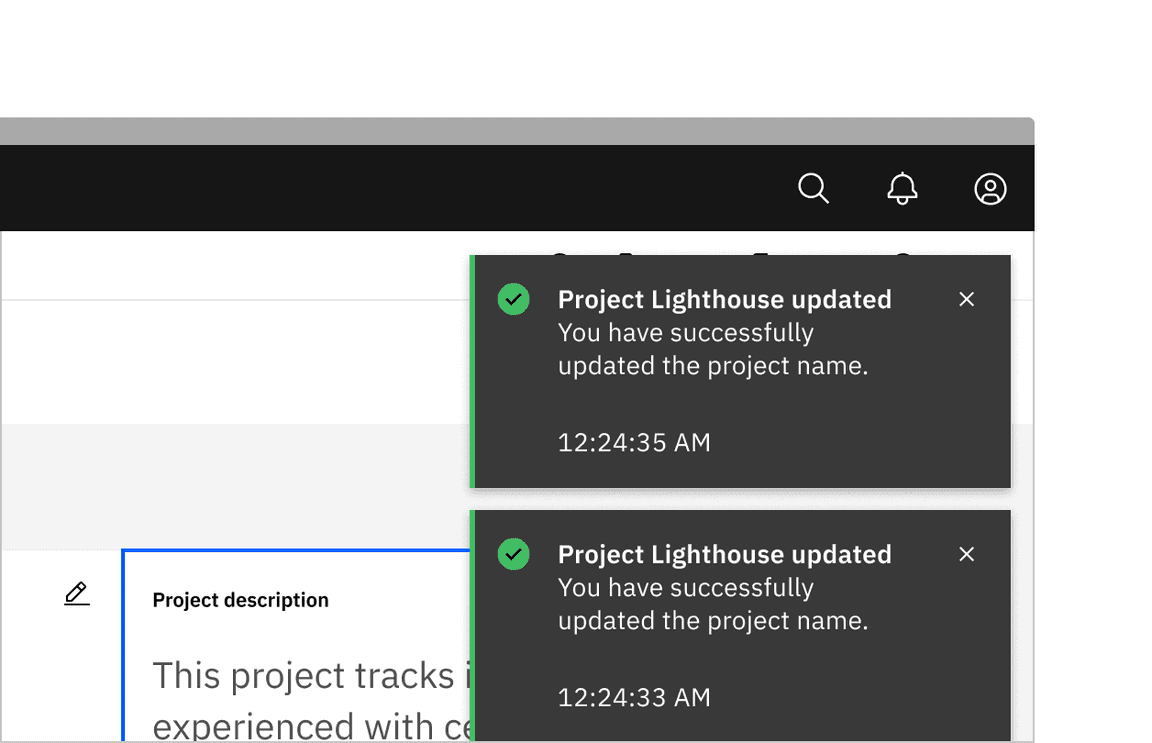Click the 12:24:35 AM timestamp

point(634,442)
